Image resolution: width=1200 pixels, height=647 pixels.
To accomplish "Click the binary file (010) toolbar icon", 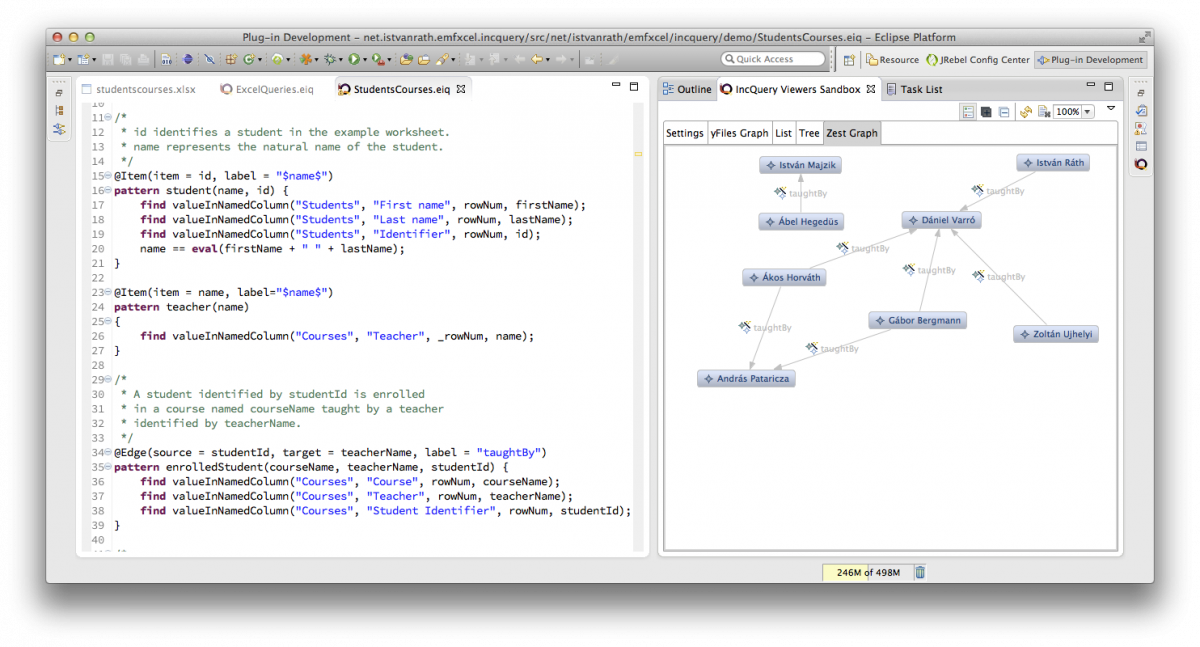I will [x=165, y=60].
